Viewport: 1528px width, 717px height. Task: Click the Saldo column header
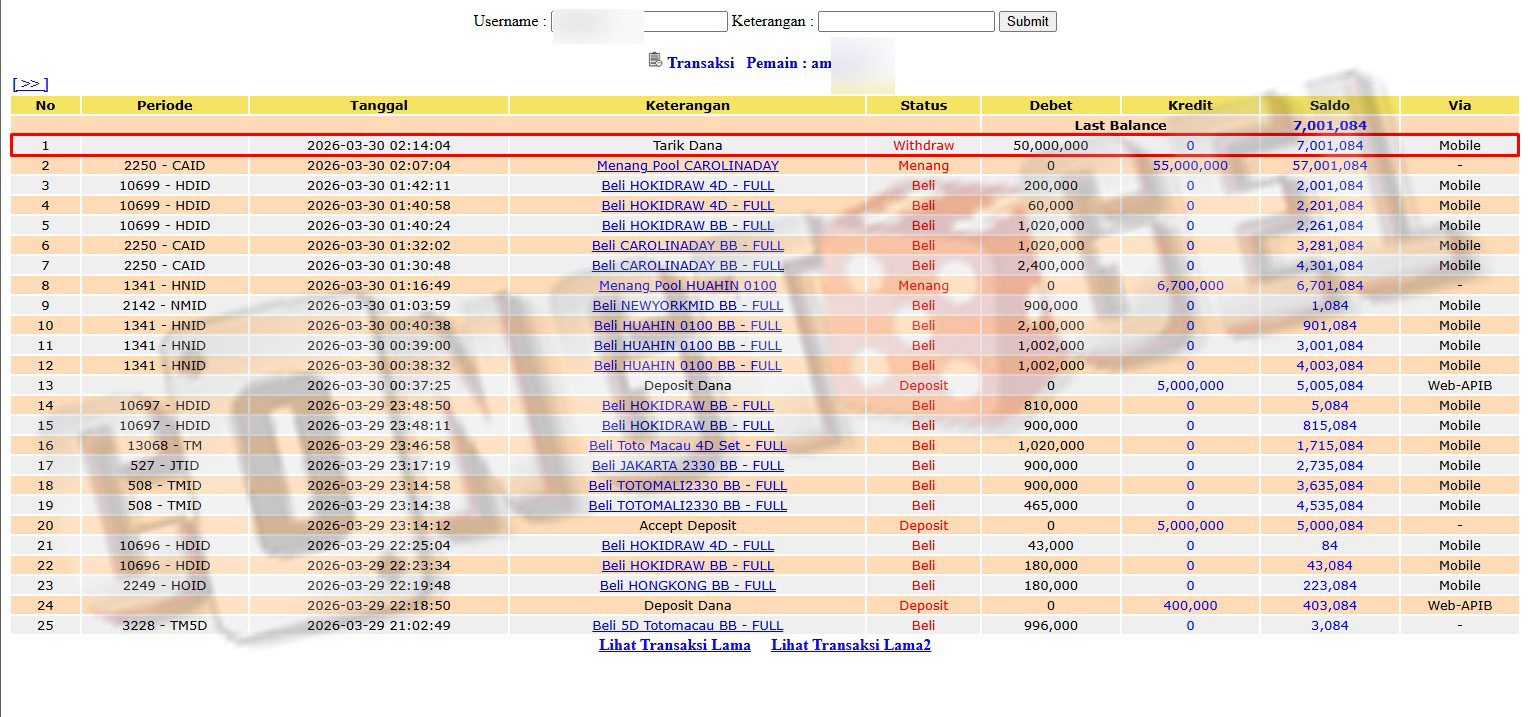(1330, 105)
